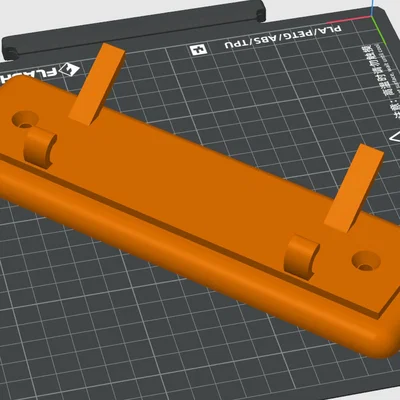Image resolution: width=400 pixels, height=400 pixels.
Task: Click the left upright tab on model
Action: [97, 84]
